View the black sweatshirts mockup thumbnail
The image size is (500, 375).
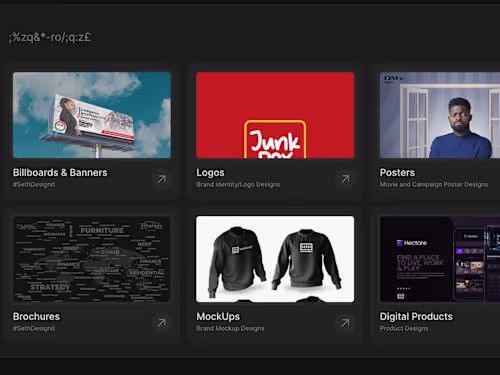tap(275, 259)
